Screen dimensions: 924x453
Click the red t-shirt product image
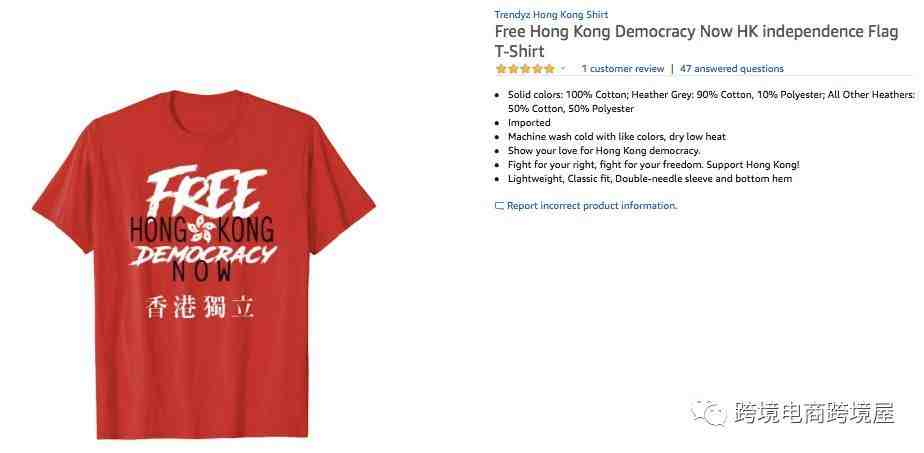click(x=204, y=263)
